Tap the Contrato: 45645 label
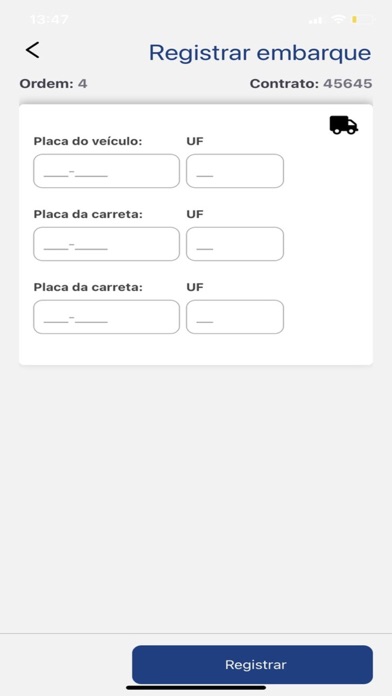 click(311, 83)
